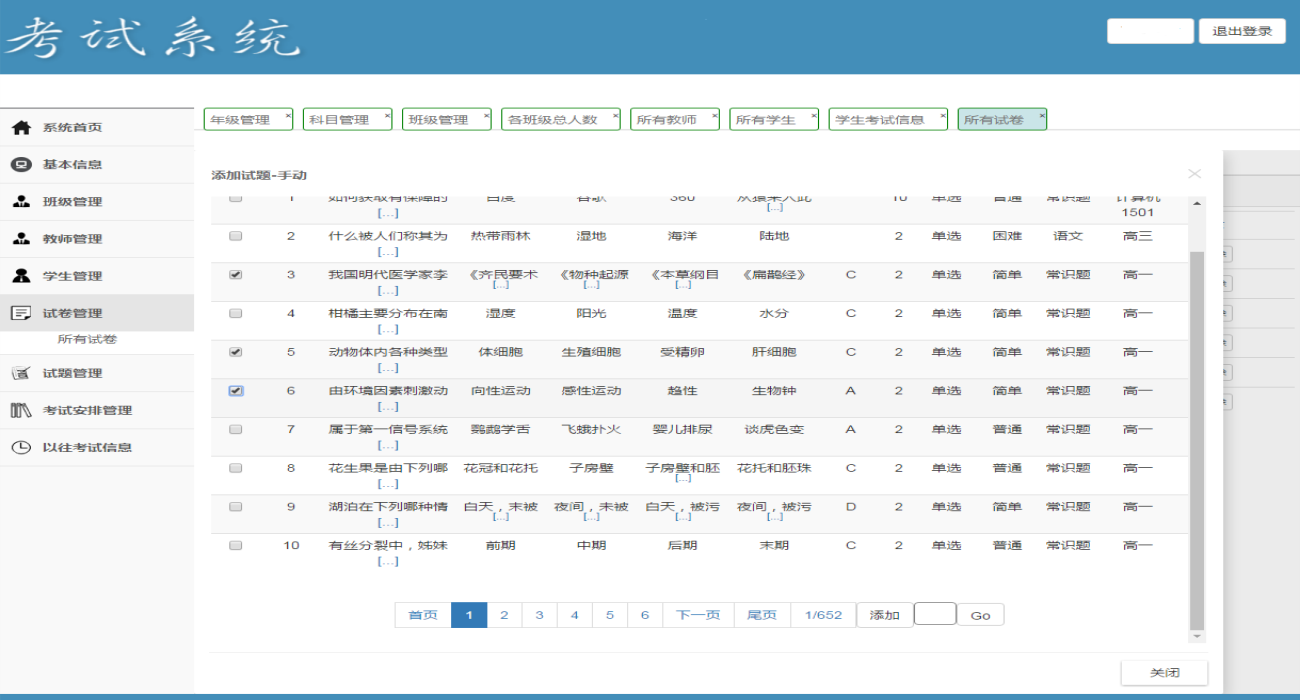The image size is (1300, 700).
Task: Open 所有试卷 submenu item in sidebar
Action: point(87,340)
